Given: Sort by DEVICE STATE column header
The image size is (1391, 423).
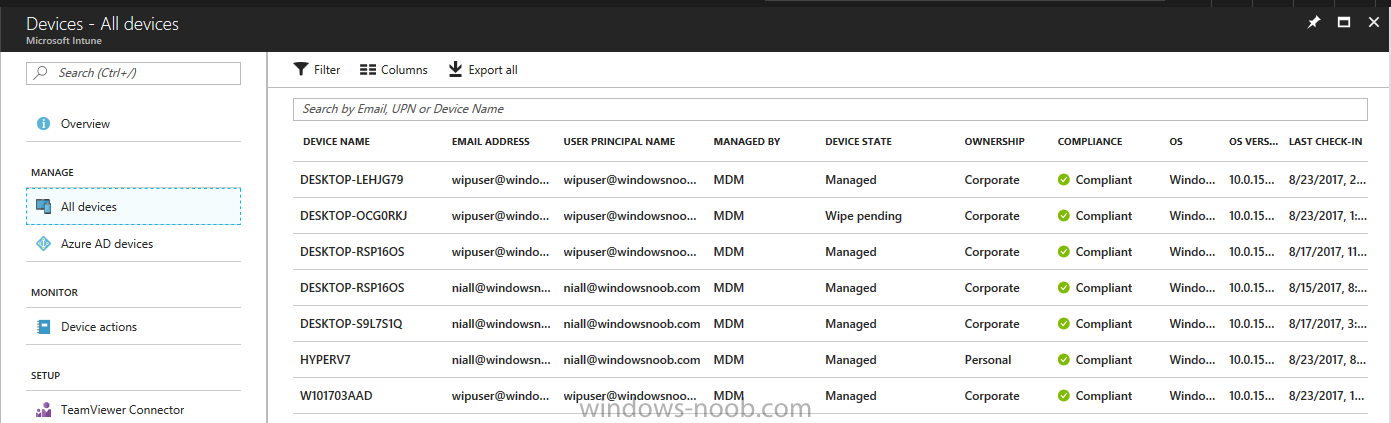Looking at the screenshot, I should point(858,142).
